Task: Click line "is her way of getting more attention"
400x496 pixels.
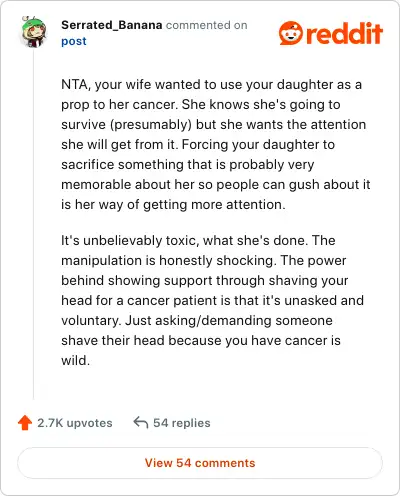Action: [173, 204]
